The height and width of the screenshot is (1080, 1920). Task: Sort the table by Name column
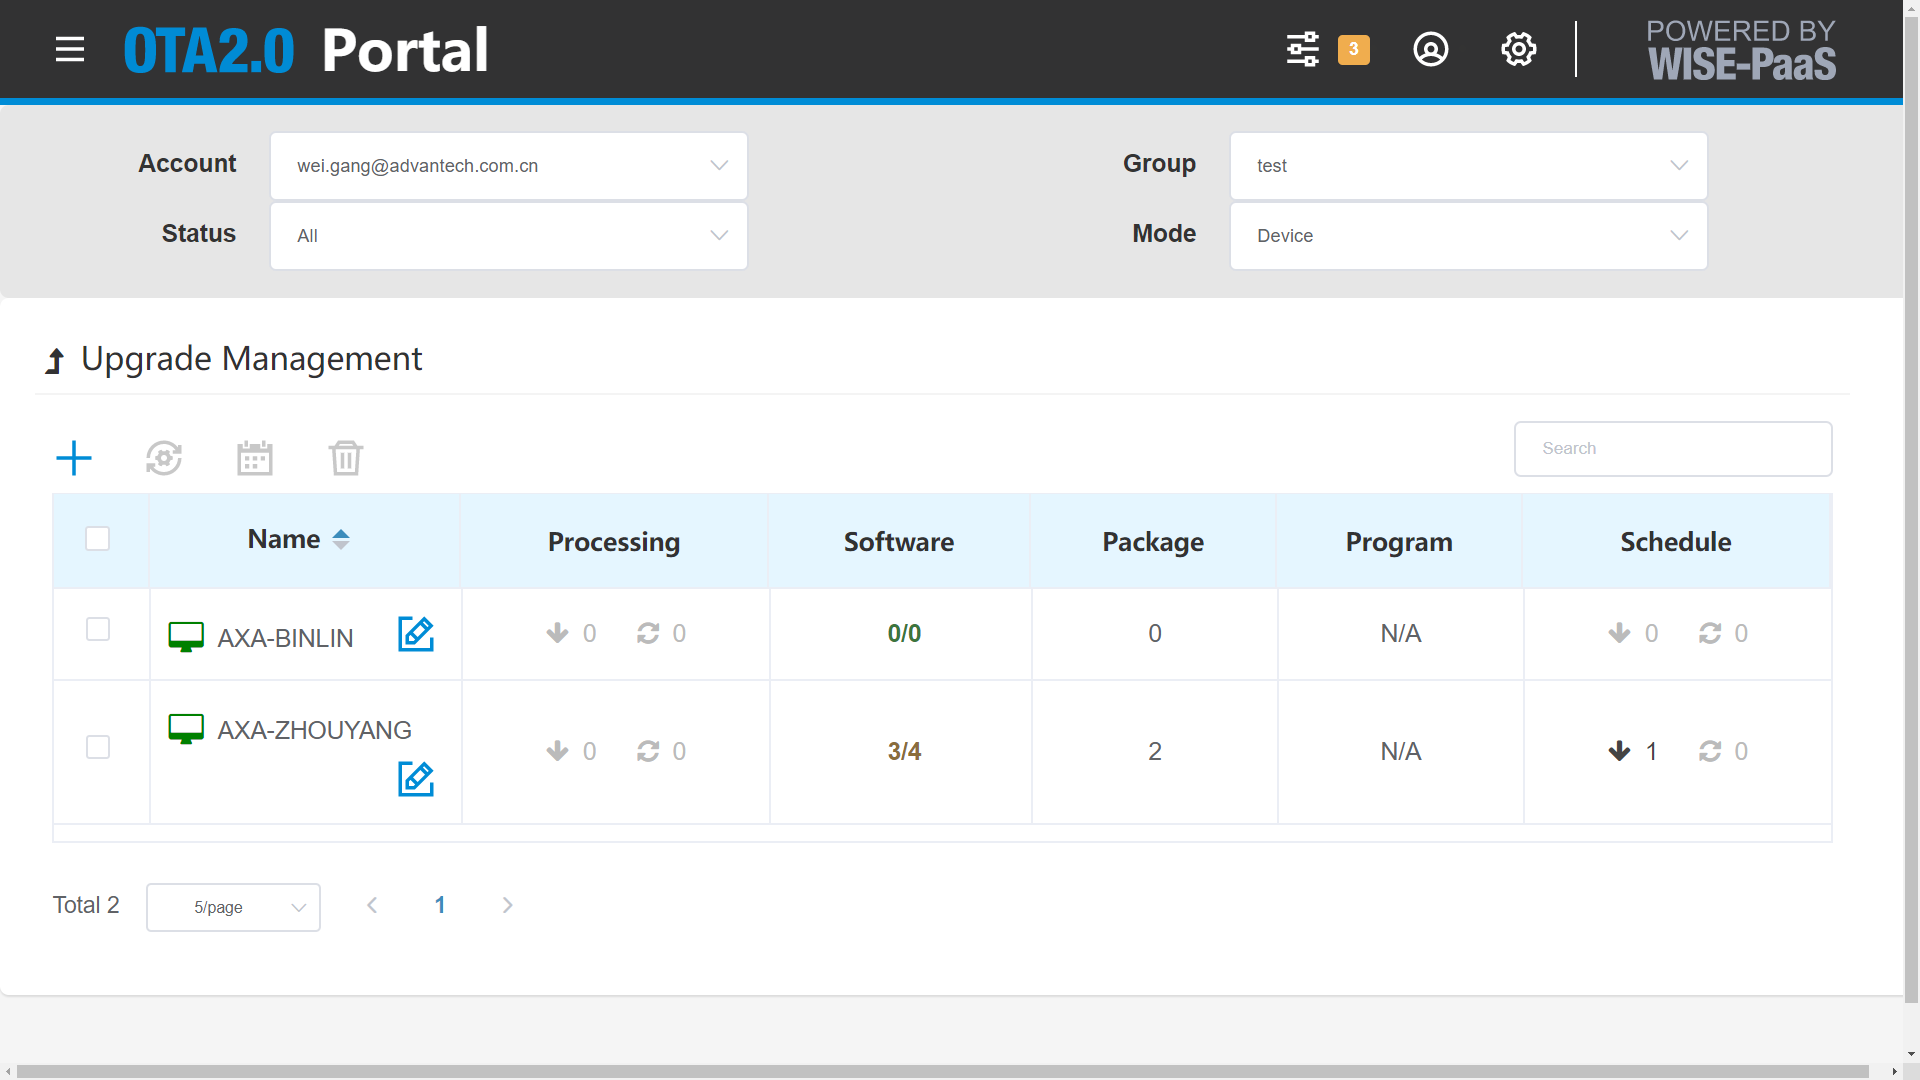pyautogui.click(x=300, y=540)
